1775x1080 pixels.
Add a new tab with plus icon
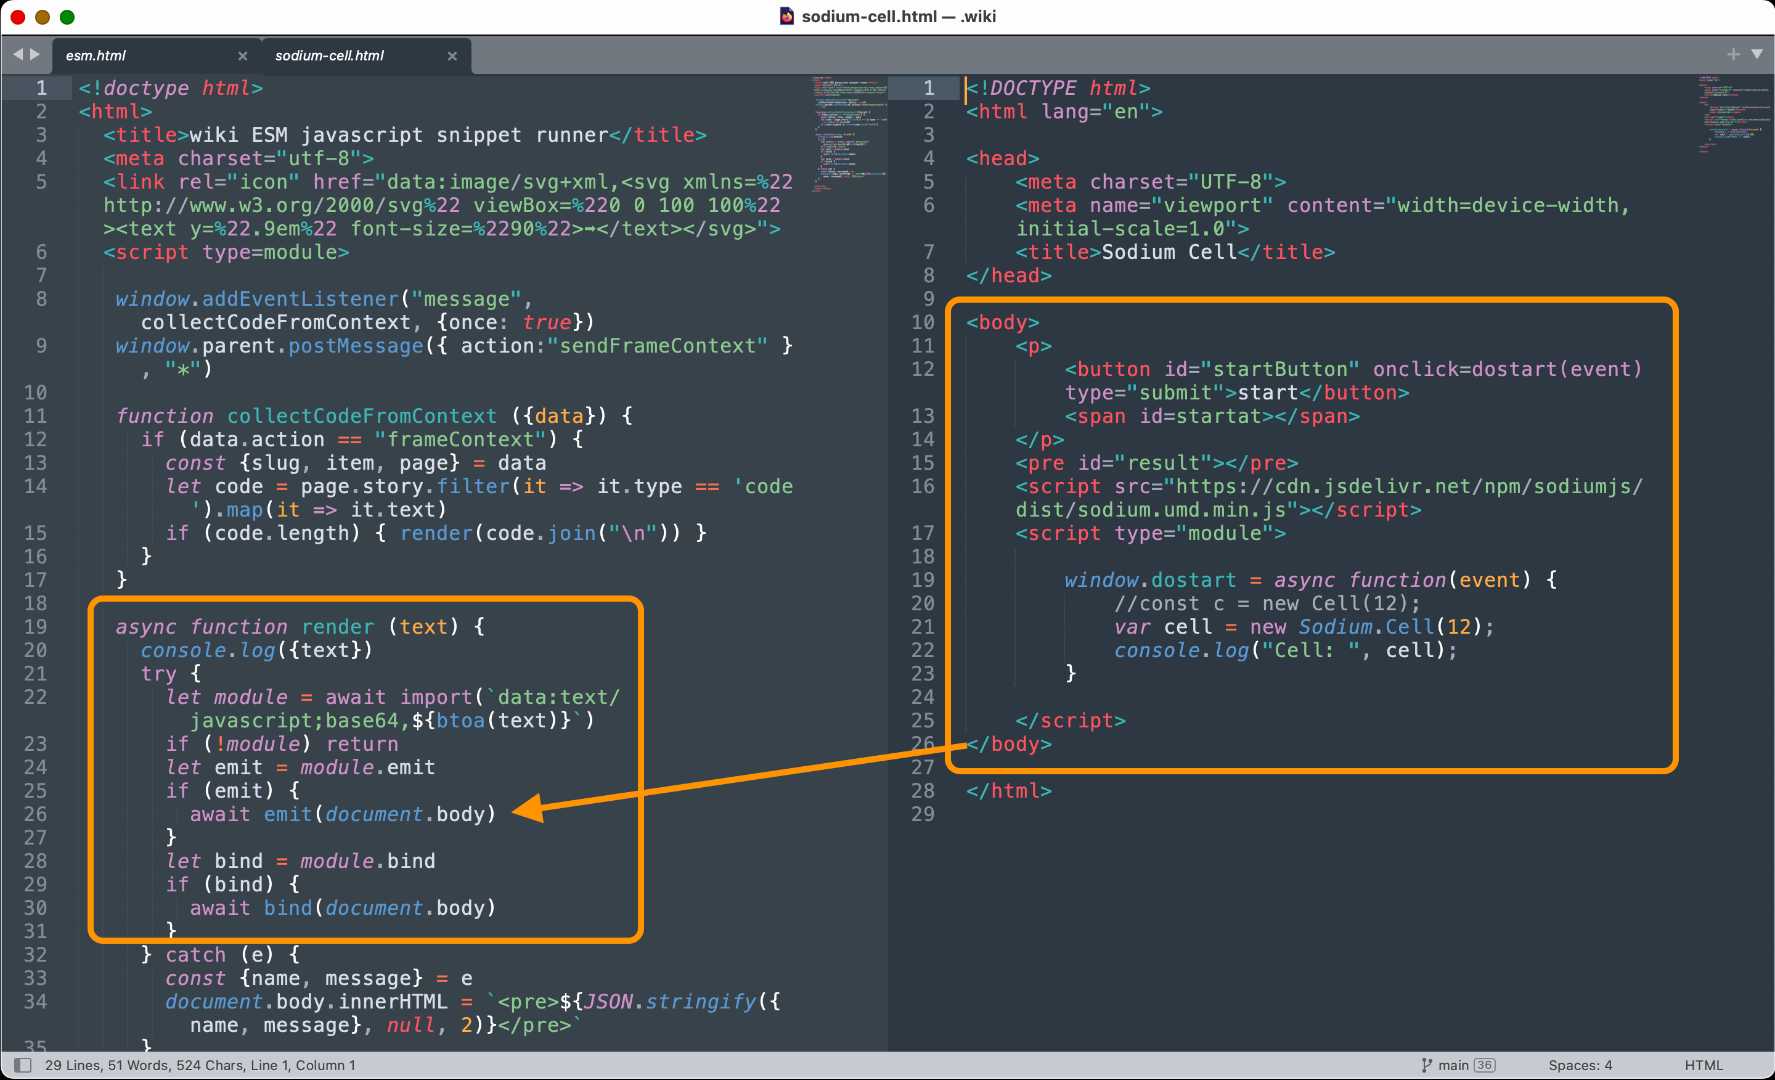click(1733, 54)
